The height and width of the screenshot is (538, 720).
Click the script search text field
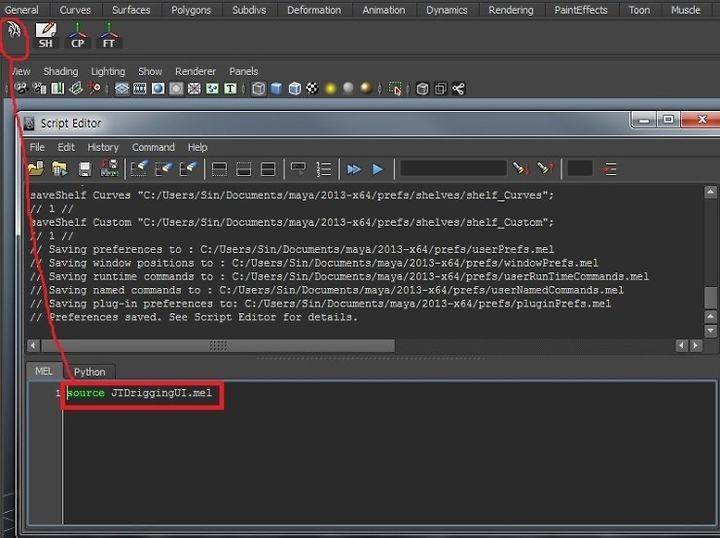coord(453,168)
